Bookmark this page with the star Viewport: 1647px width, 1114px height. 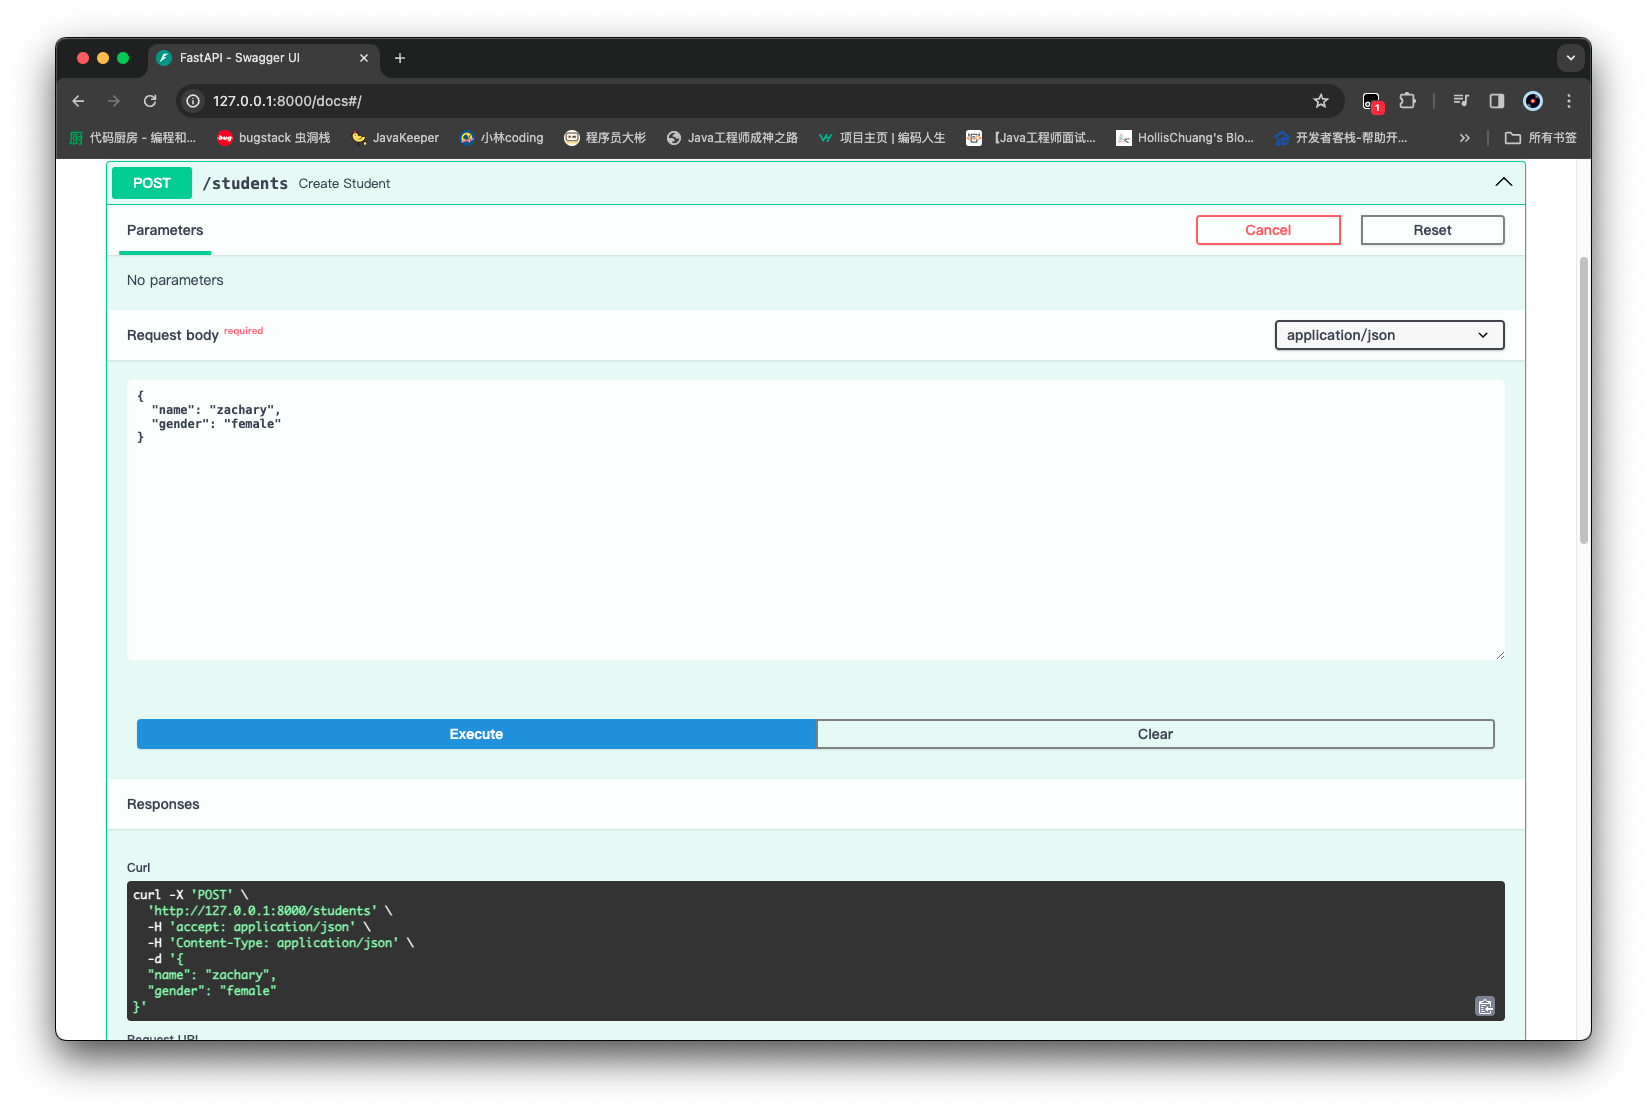[1321, 101]
